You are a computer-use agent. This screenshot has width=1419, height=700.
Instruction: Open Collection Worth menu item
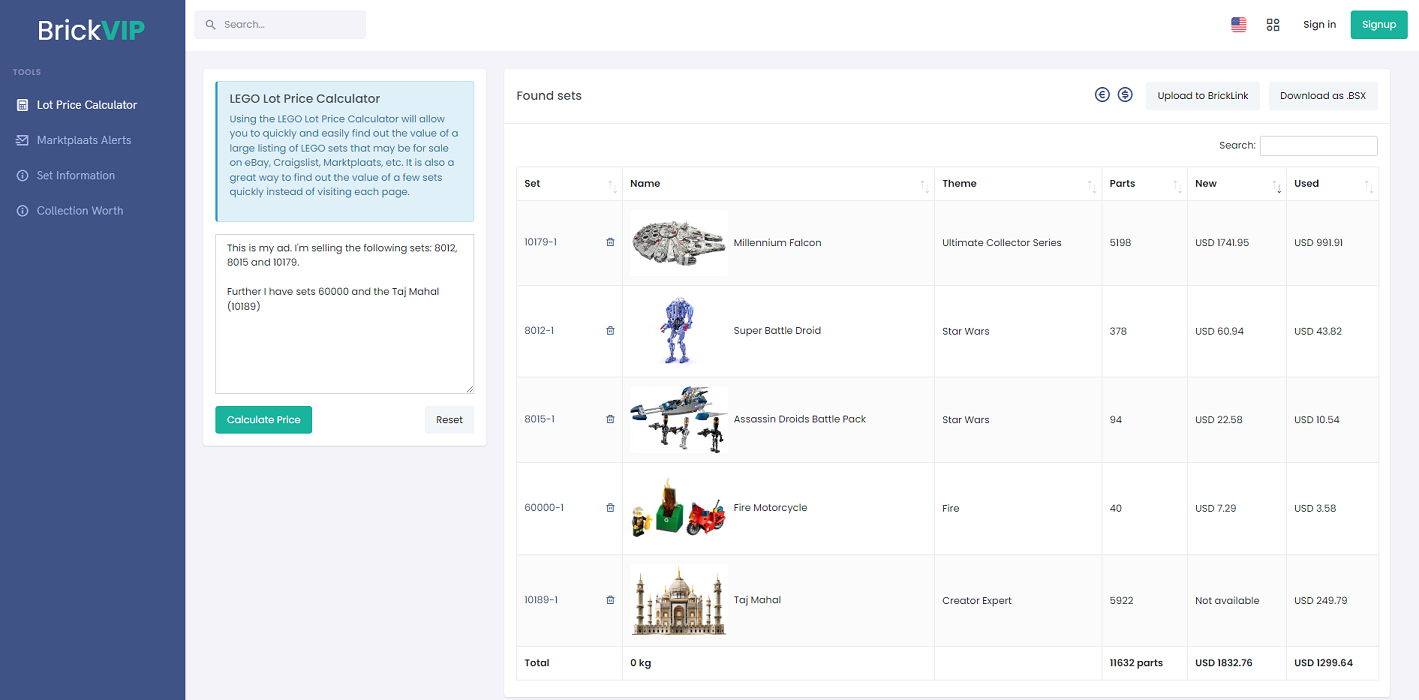(80, 211)
